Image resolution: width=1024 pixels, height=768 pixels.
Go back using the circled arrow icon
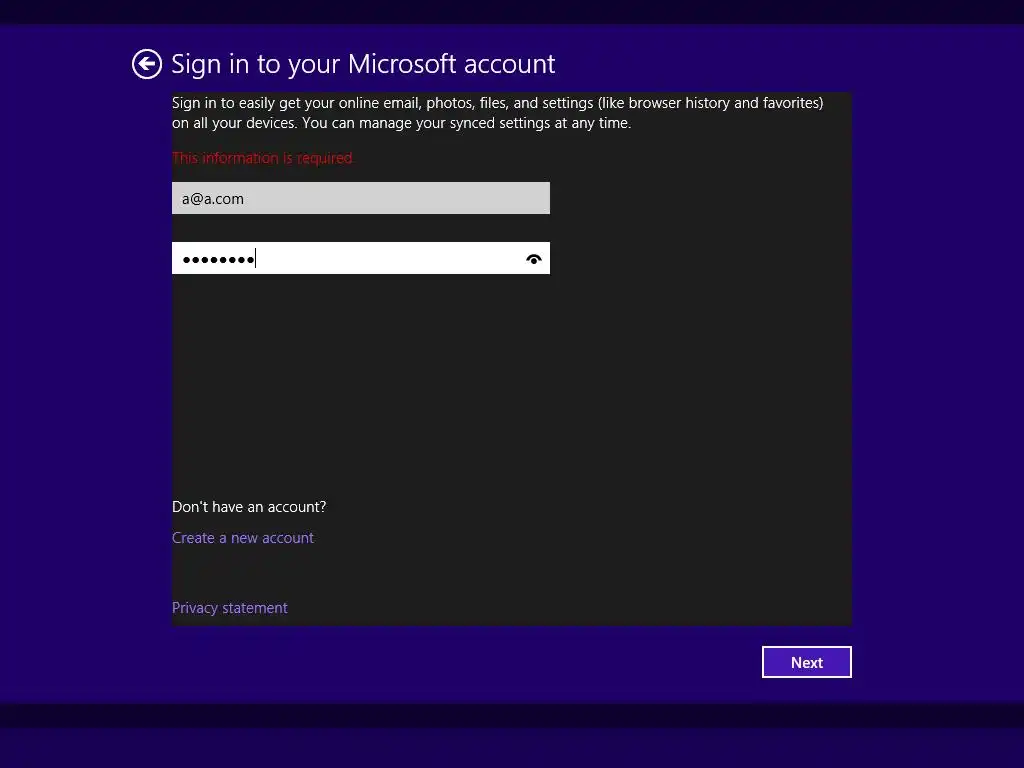pos(146,64)
